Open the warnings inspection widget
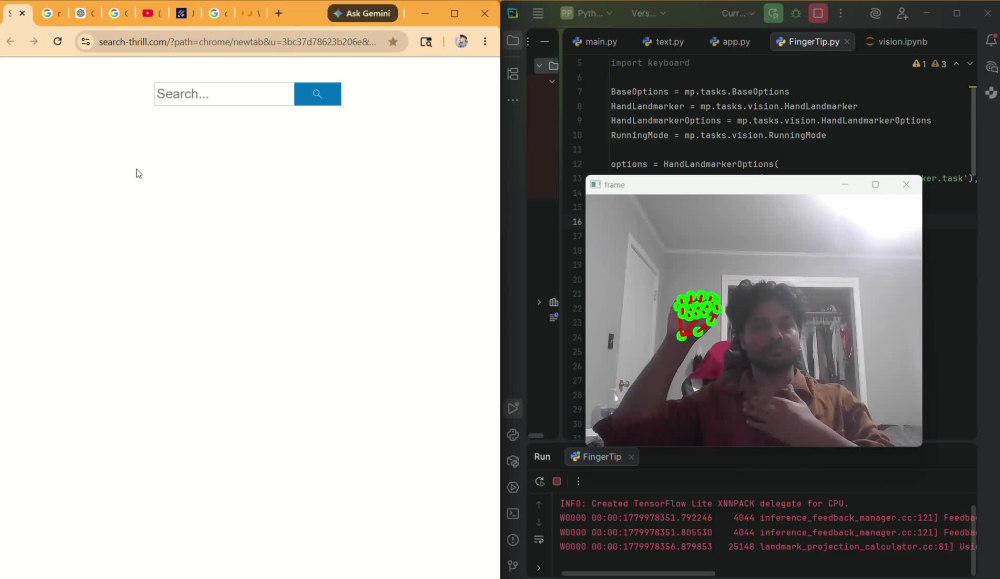 click(929, 64)
